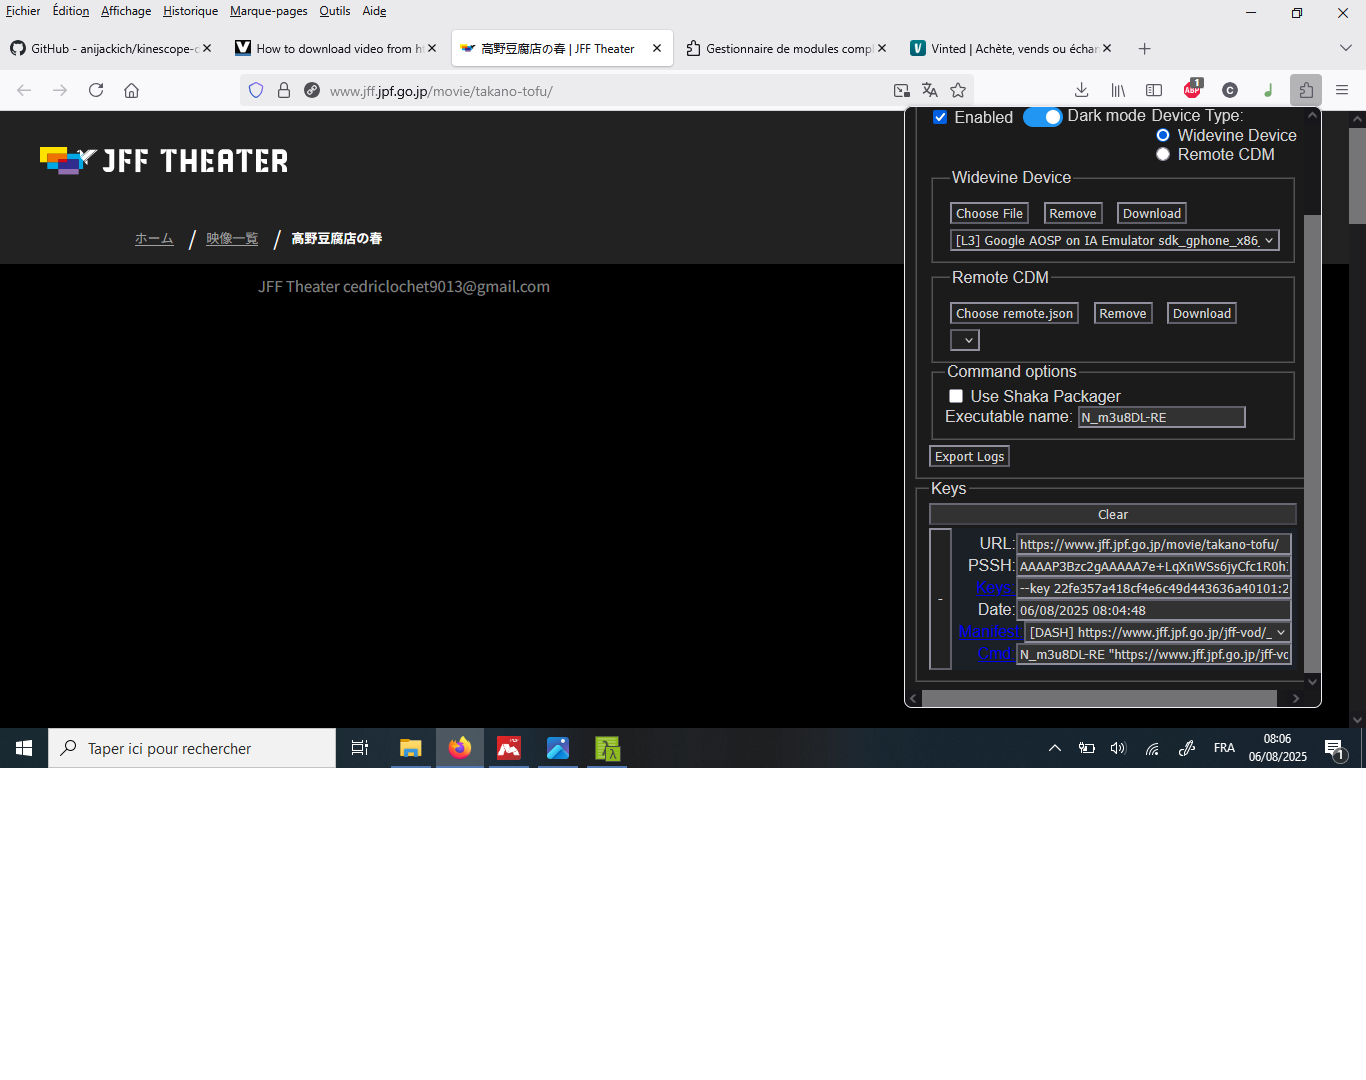
Task: Click the Windows taskbar search box
Action: (x=192, y=748)
